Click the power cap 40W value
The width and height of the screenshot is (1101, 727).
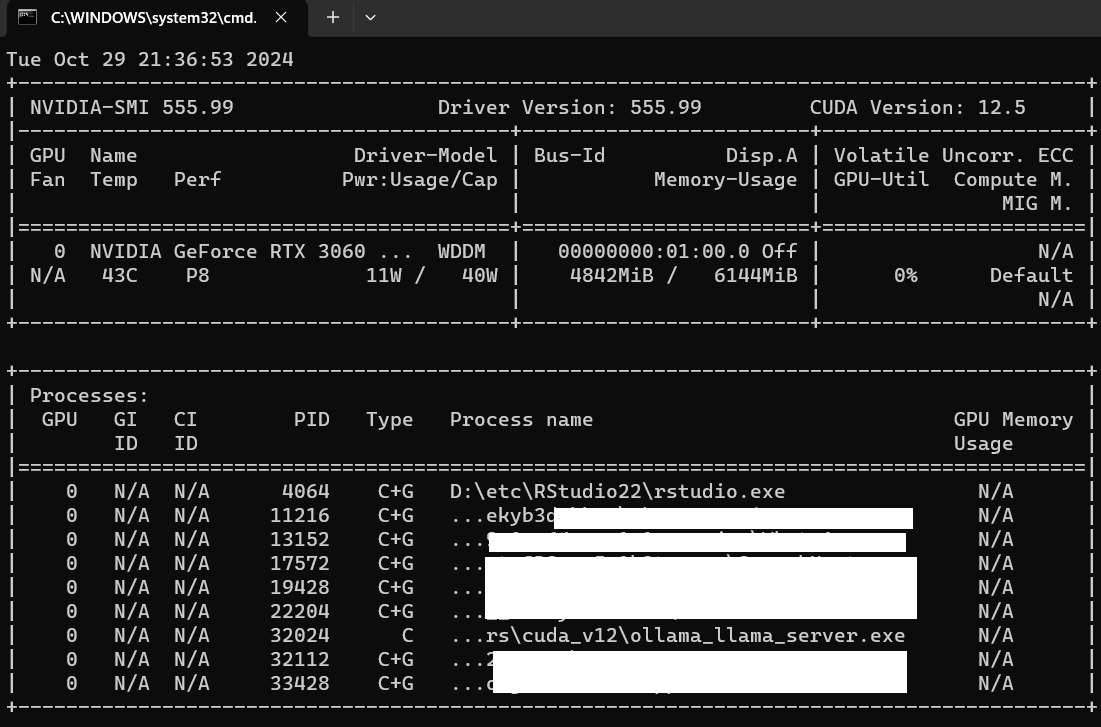[480, 275]
